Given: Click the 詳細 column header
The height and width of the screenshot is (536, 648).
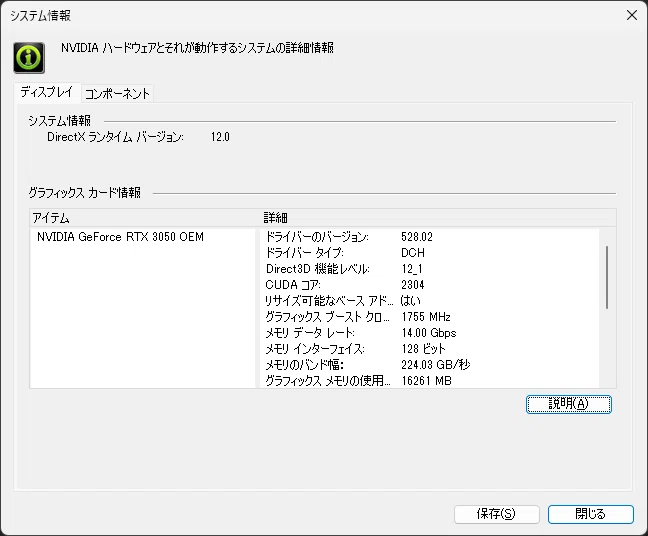Looking at the screenshot, I should tap(438, 218).
